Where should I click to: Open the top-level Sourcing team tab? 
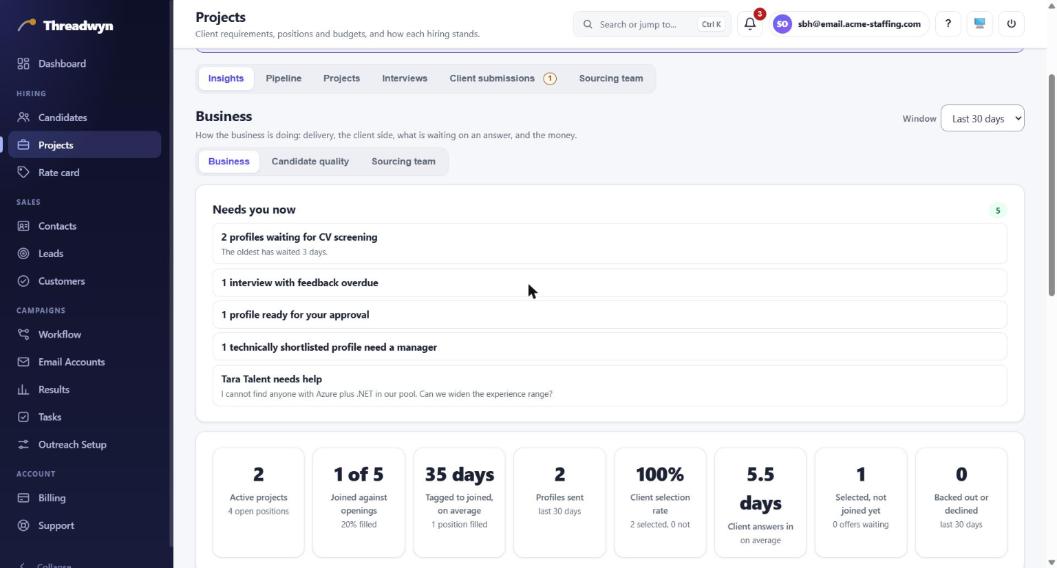[611, 78]
